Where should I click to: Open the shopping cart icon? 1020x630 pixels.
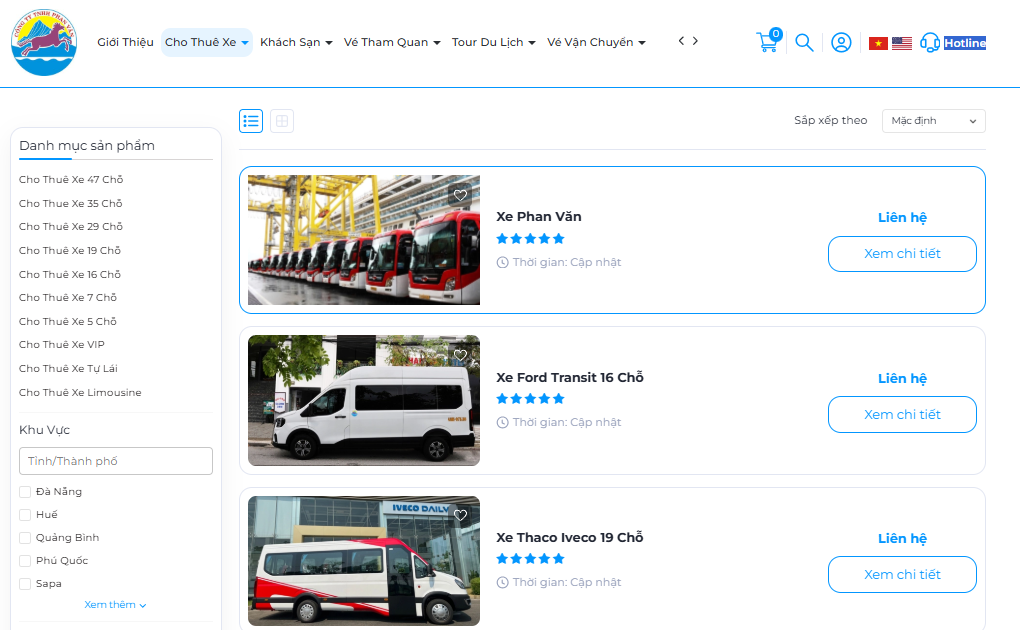pyautogui.click(x=768, y=42)
